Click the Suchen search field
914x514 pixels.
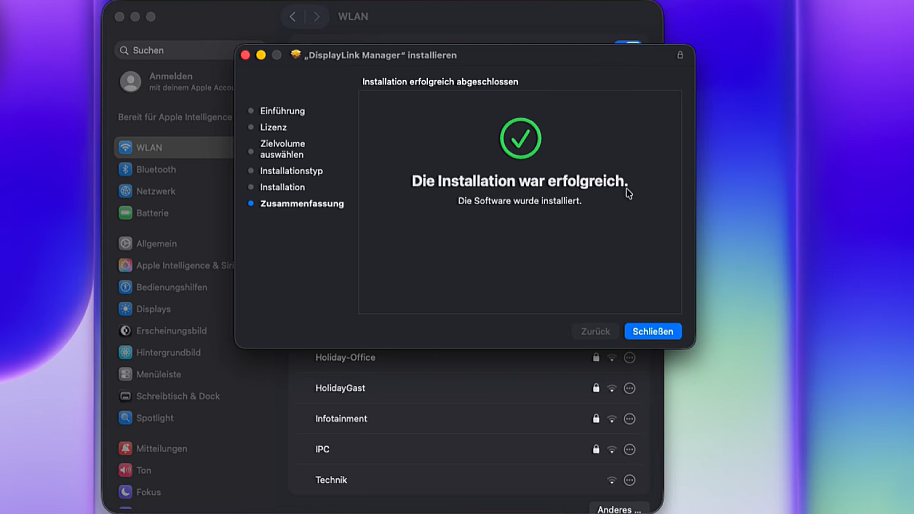[x=176, y=50]
